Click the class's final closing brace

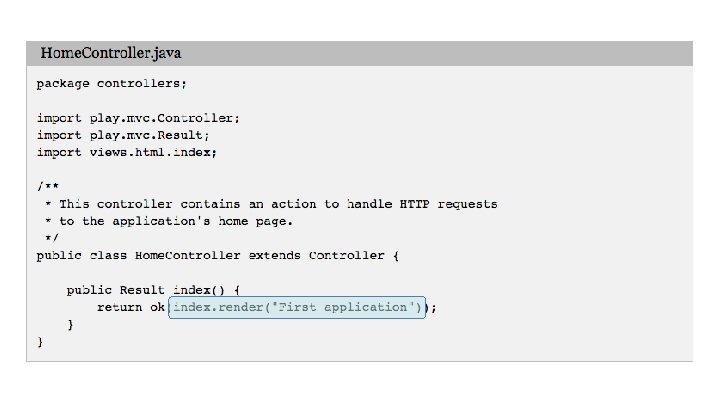[x=41, y=342]
